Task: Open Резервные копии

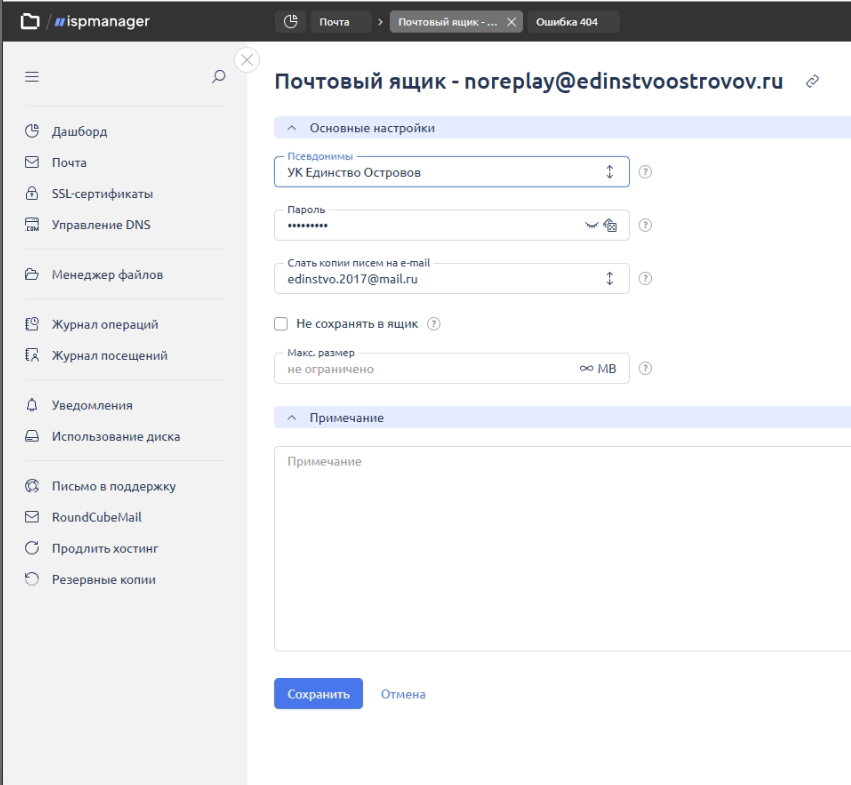Action: (90, 579)
